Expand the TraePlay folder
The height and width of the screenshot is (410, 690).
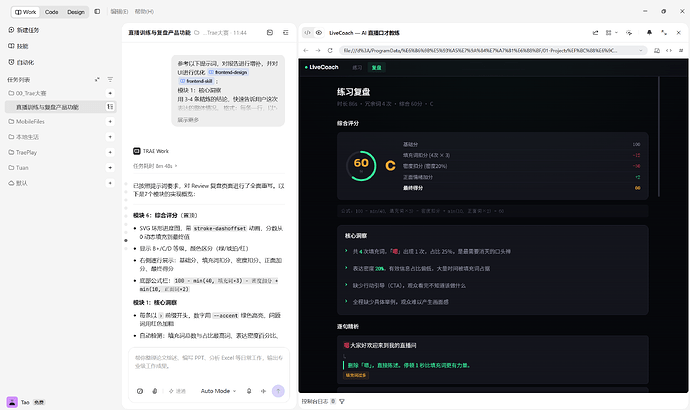[23, 152]
